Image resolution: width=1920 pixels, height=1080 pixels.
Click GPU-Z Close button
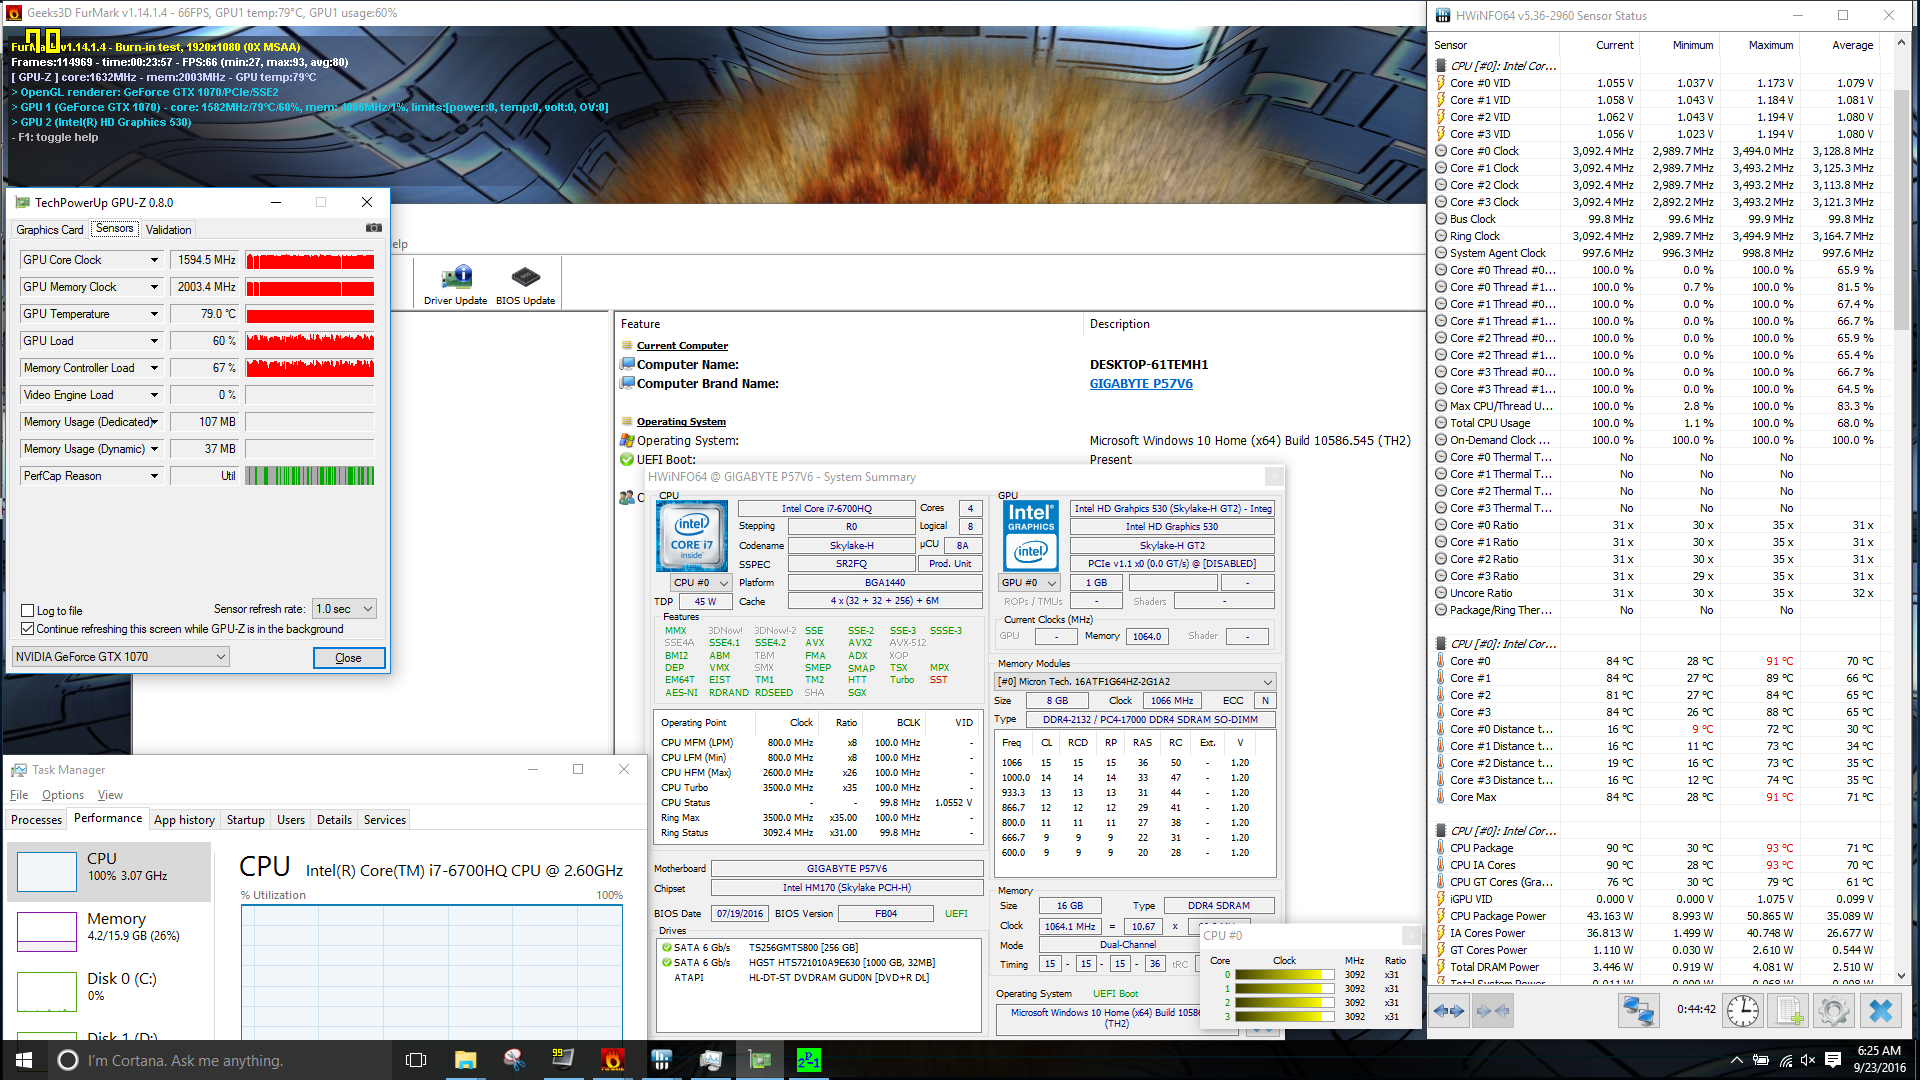click(x=348, y=658)
